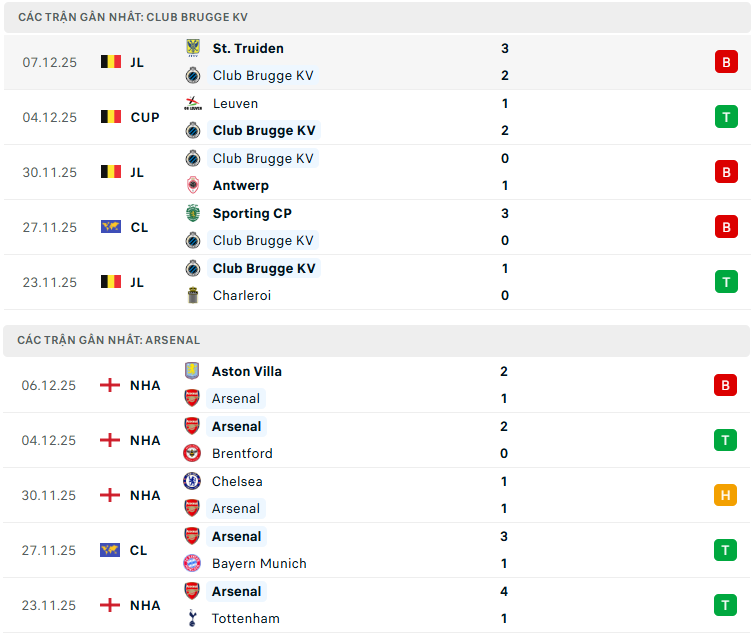Click green T badge for Leuven match

coord(726,117)
